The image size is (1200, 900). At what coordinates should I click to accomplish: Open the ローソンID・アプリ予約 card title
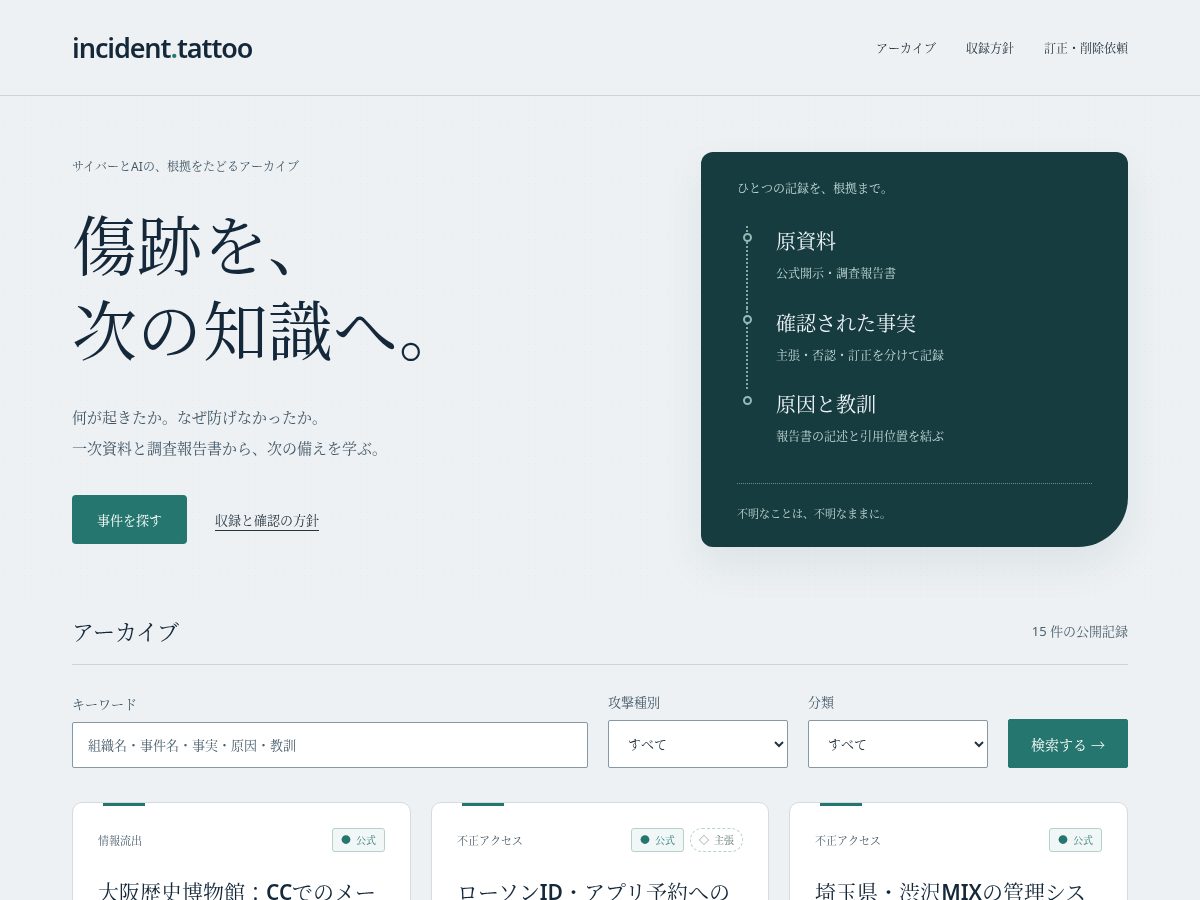(x=593, y=890)
